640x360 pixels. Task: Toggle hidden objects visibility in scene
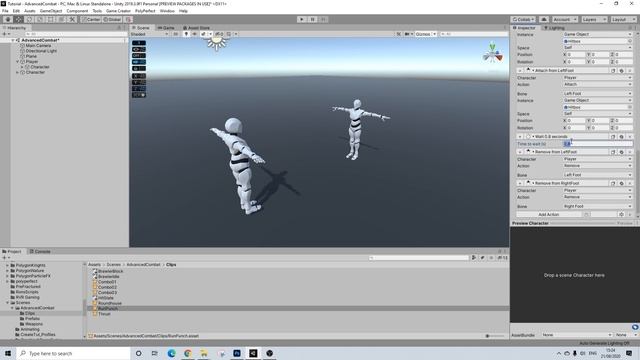(x=219, y=34)
